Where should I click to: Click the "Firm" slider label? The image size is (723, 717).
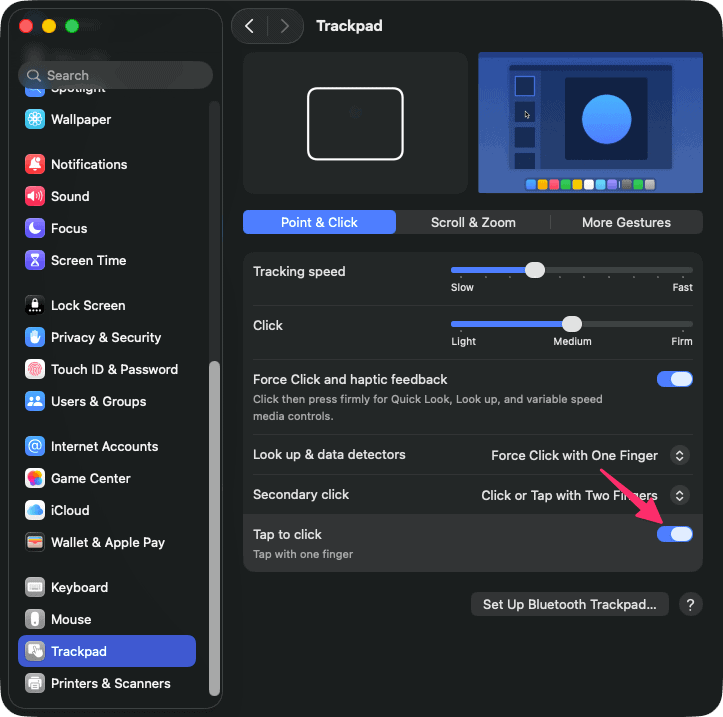pyautogui.click(x=682, y=341)
